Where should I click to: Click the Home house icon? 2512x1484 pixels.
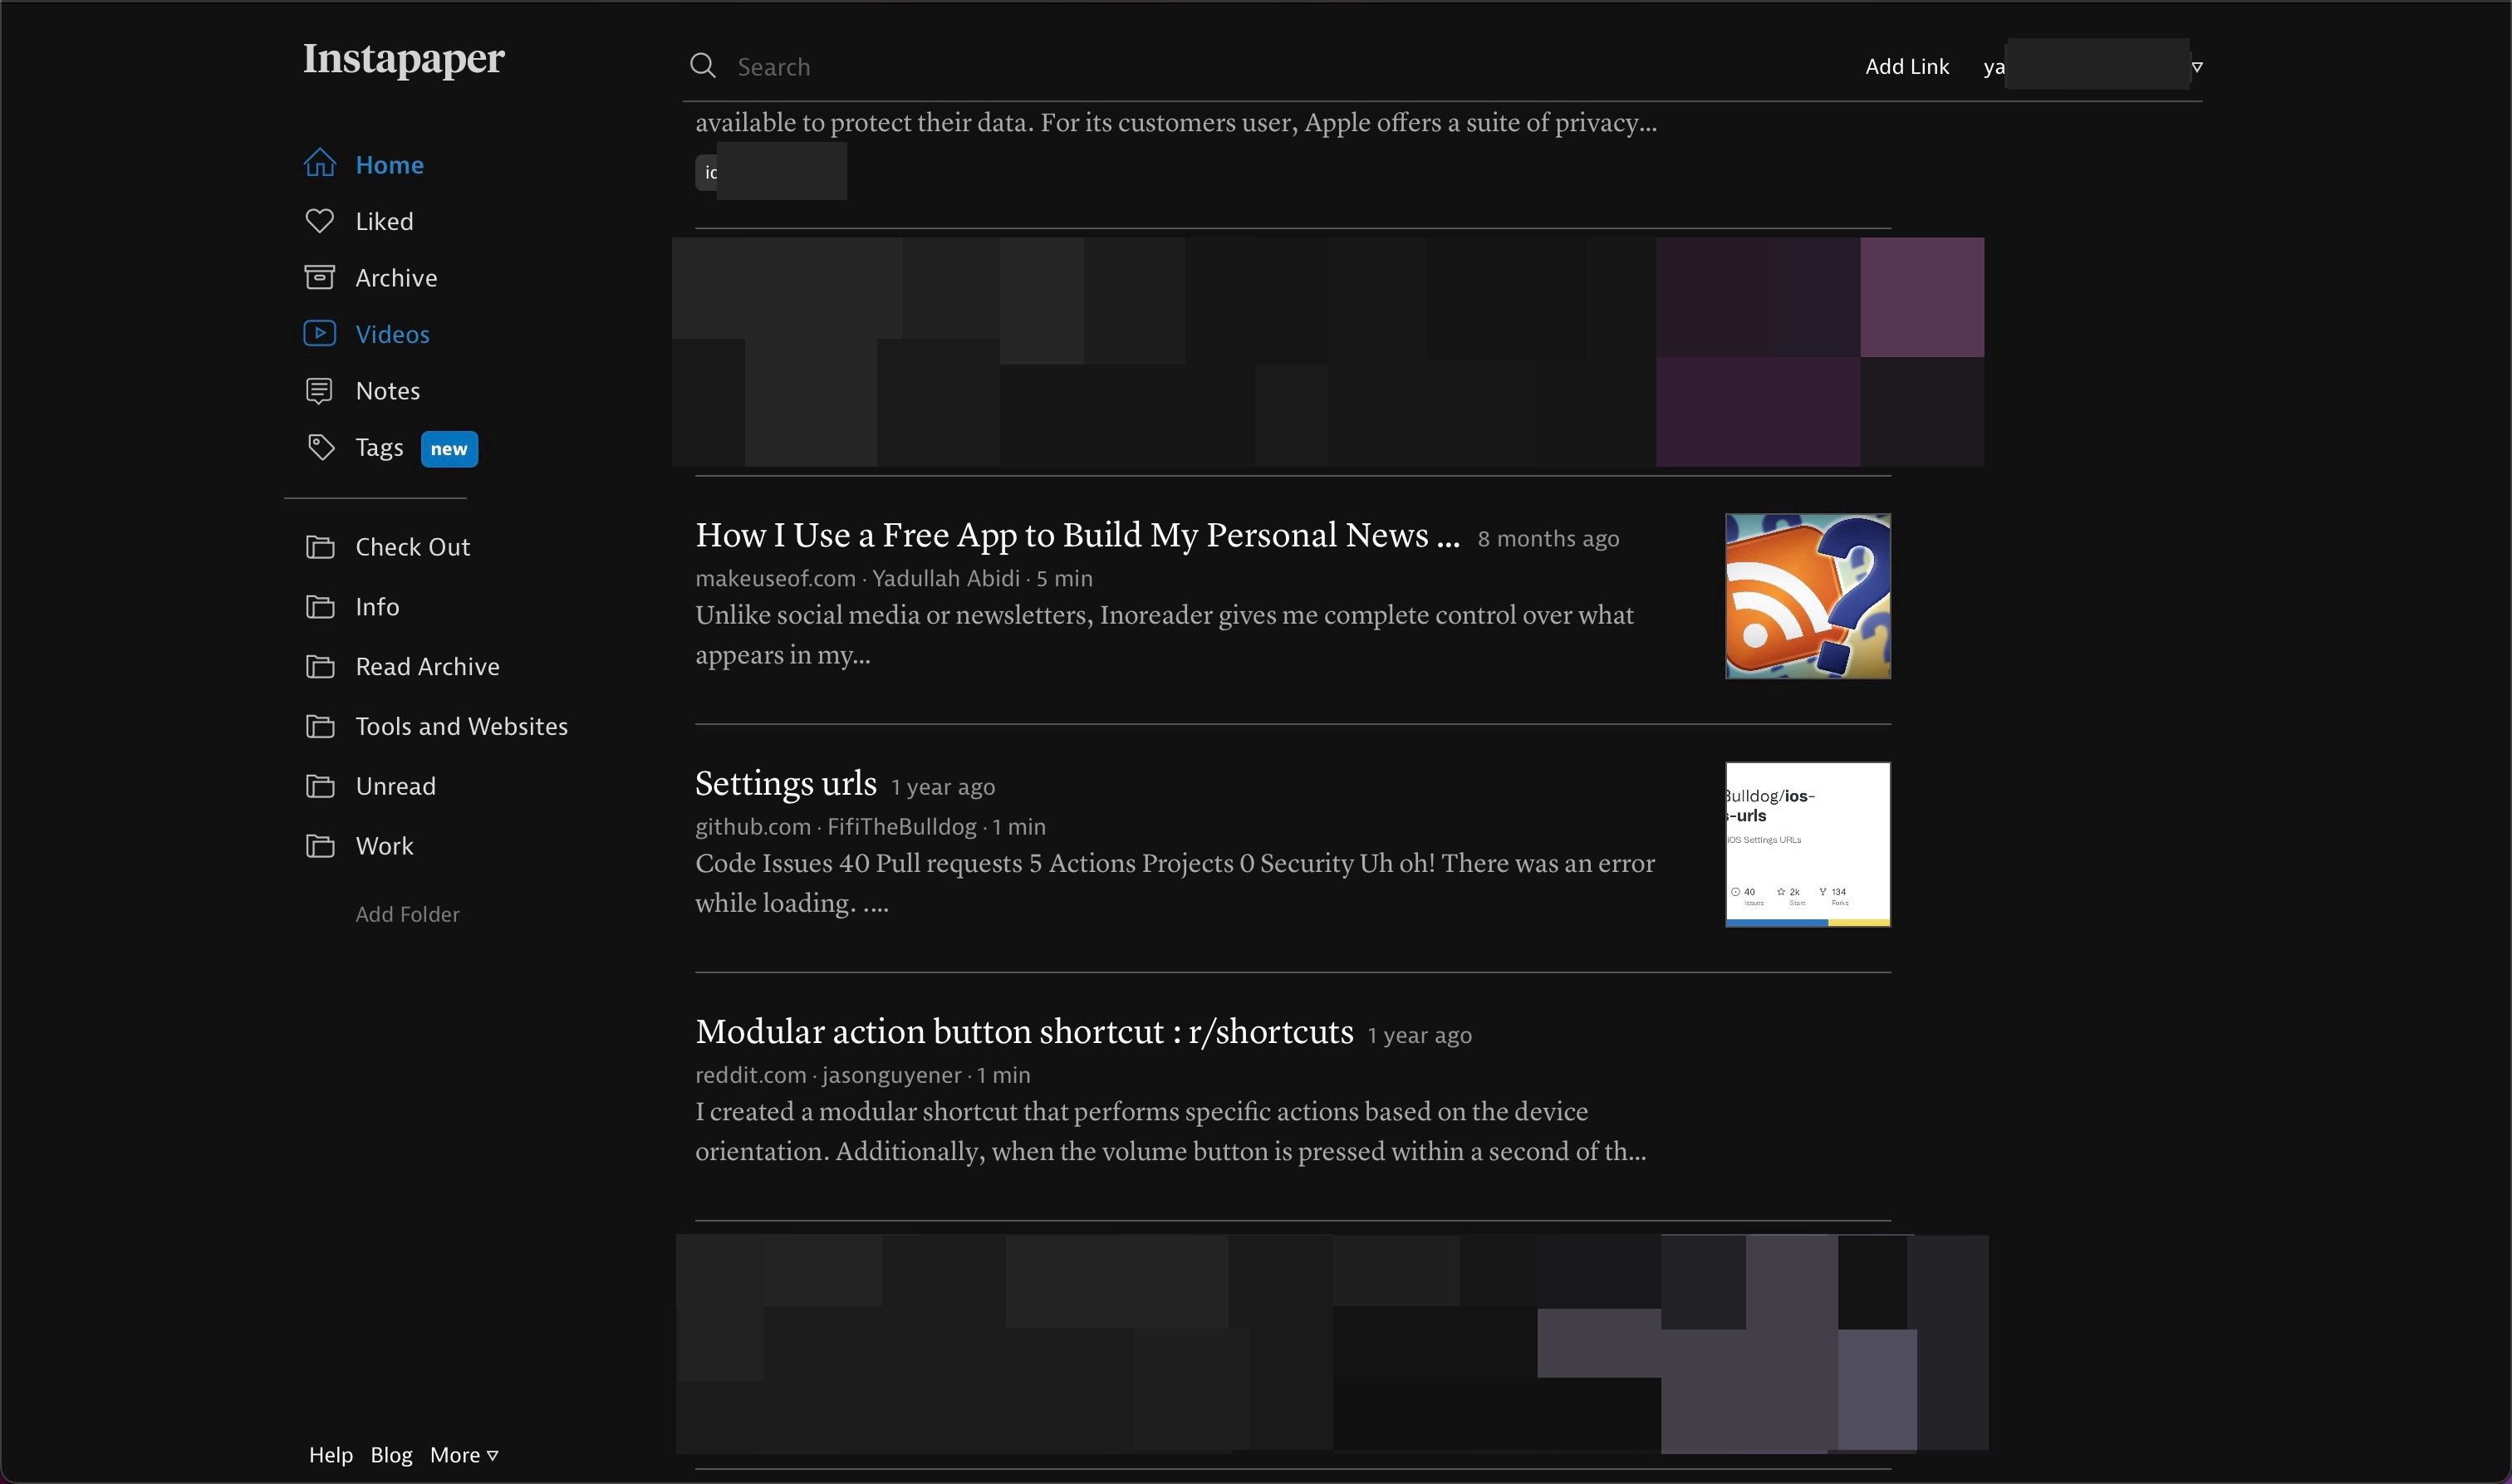(x=319, y=163)
